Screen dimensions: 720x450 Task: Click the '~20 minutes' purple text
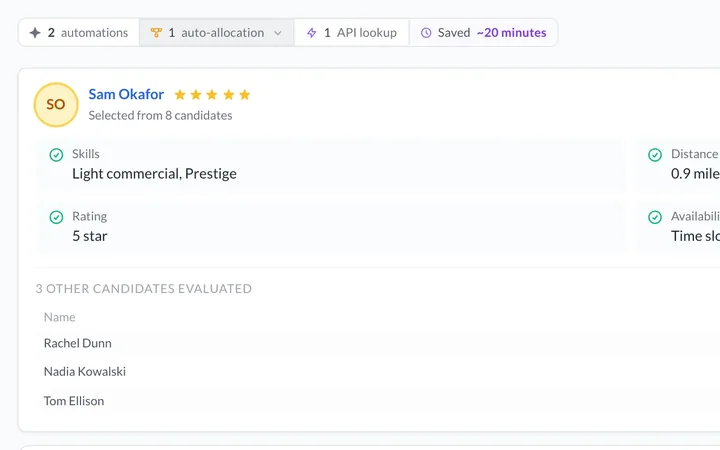512,33
